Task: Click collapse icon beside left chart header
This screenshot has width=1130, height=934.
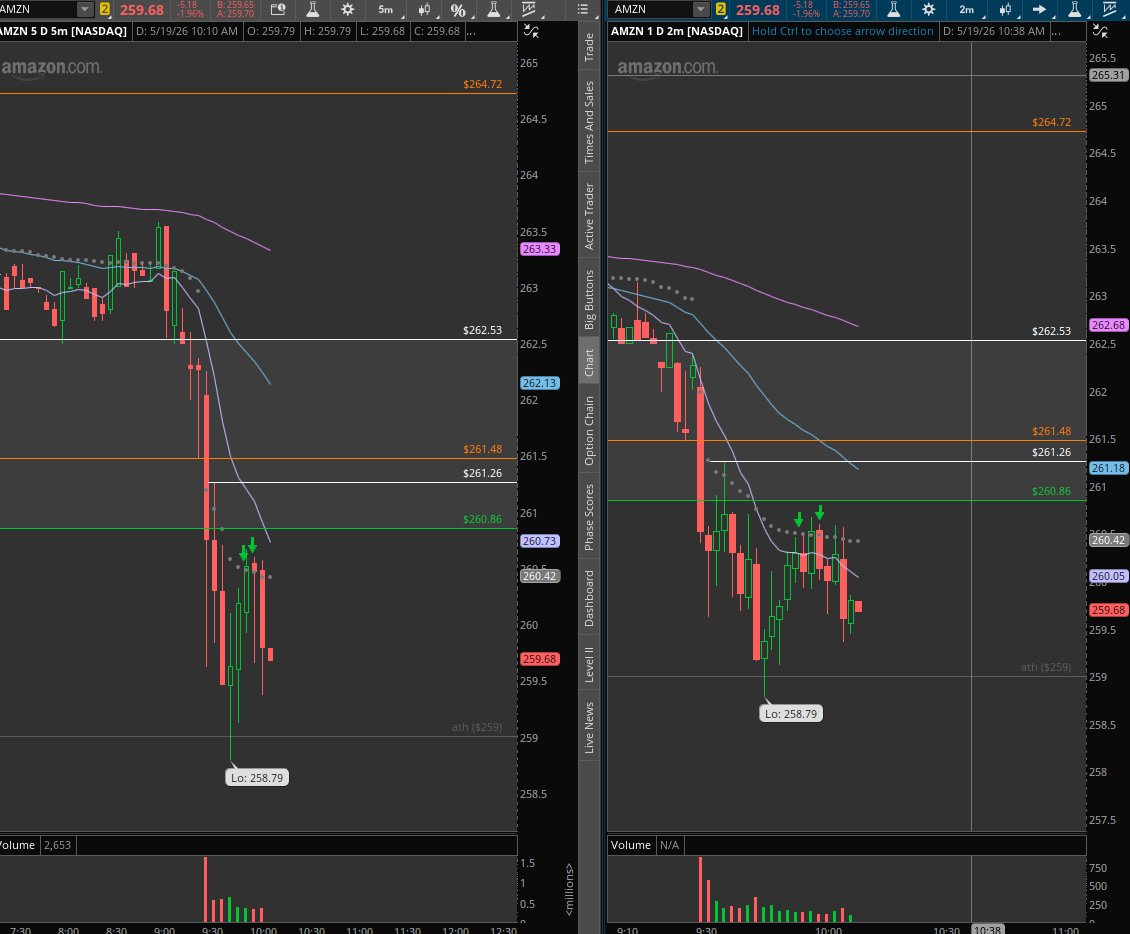Action: click(531, 30)
